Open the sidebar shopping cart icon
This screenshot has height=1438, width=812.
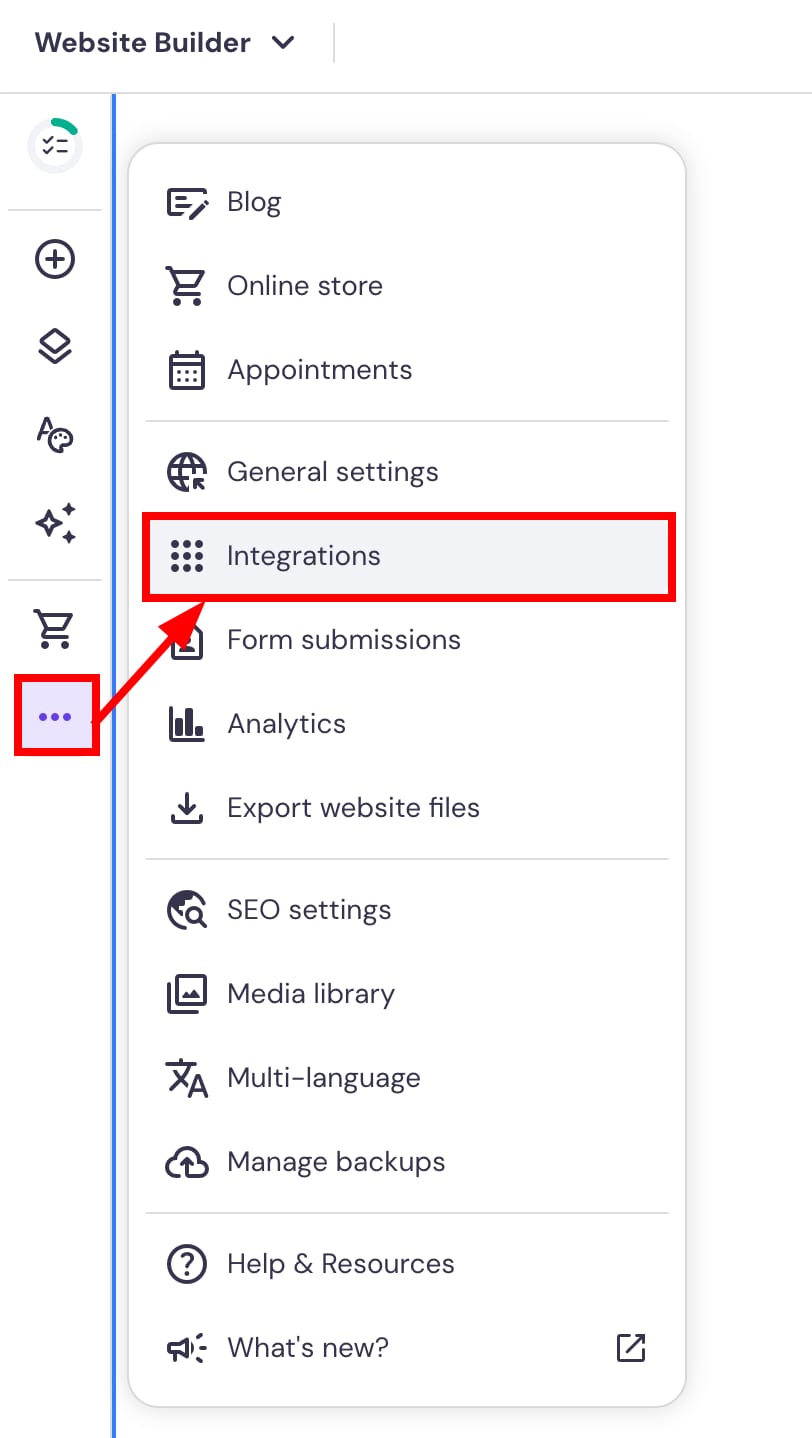[55, 628]
